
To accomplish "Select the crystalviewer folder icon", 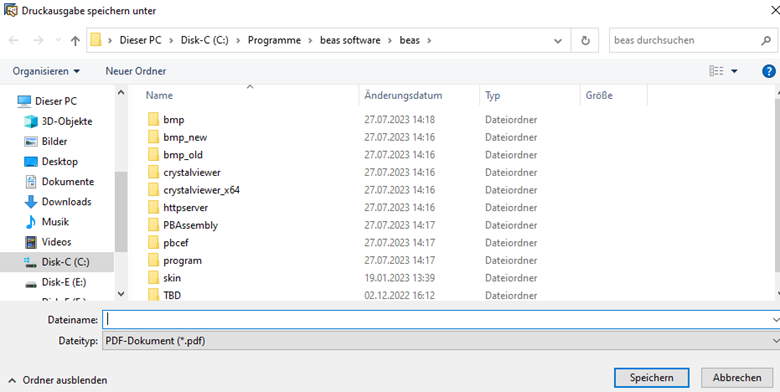I will tap(153, 172).
